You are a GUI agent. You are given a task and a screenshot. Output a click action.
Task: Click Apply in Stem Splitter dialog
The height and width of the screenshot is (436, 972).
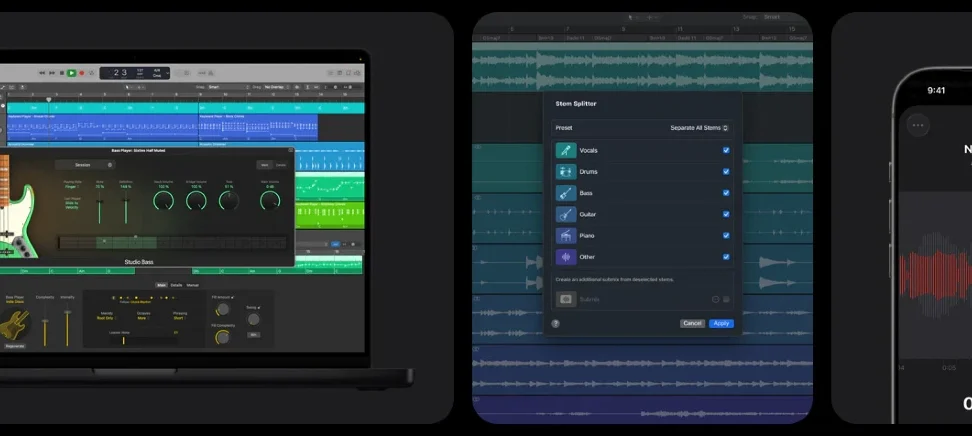[x=721, y=324]
